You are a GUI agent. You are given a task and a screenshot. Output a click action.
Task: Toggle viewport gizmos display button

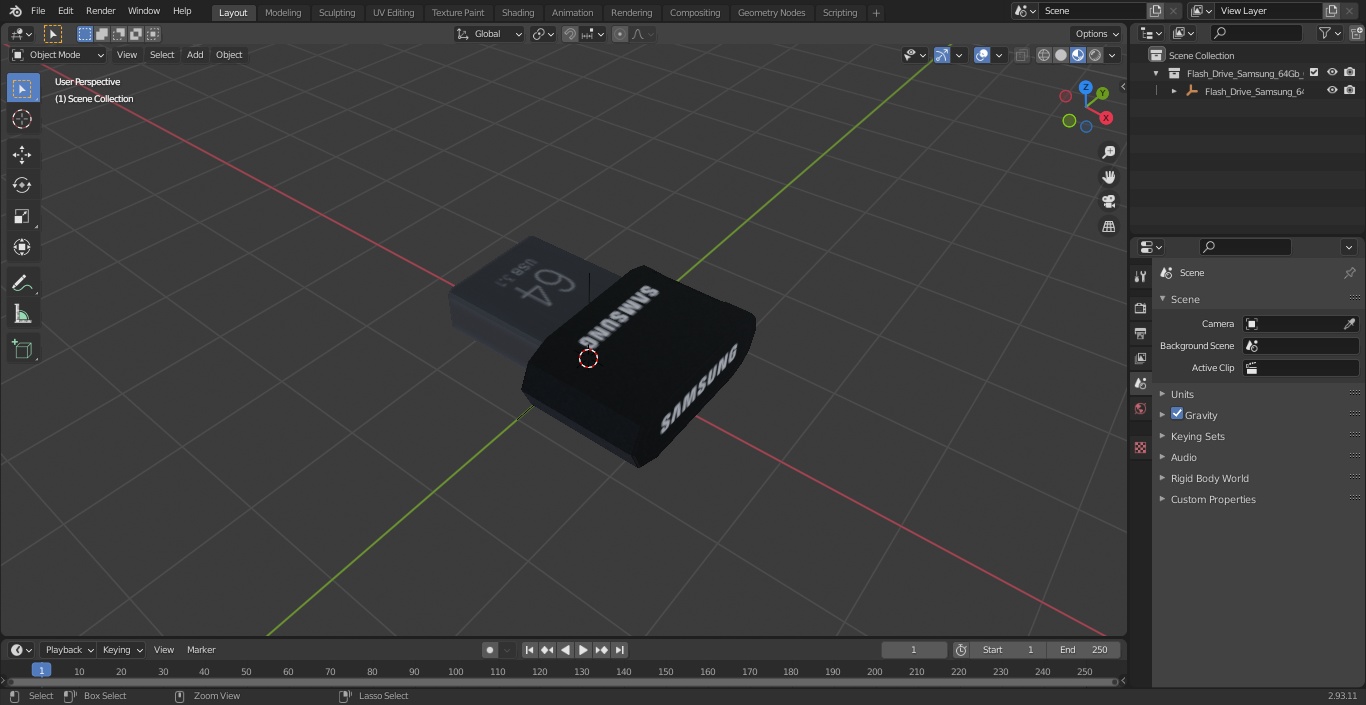pos(941,55)
